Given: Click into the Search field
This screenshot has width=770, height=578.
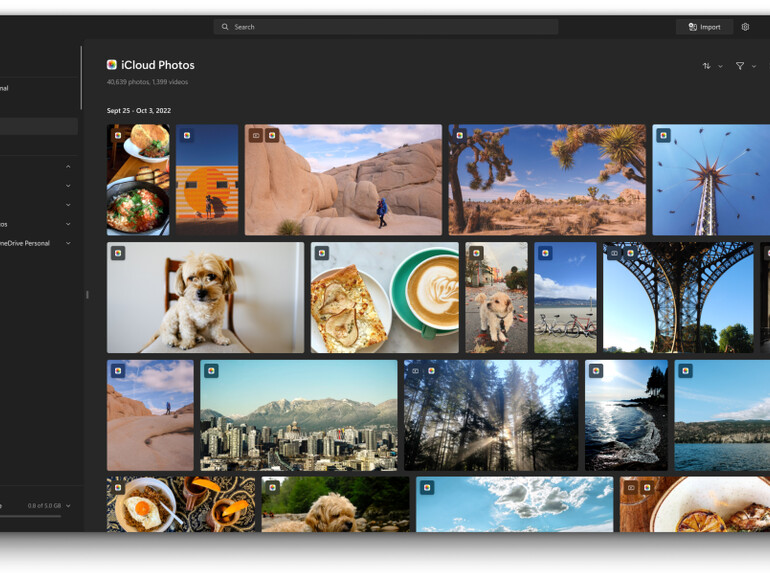Looking at the screenshot, I should (385, 27).
